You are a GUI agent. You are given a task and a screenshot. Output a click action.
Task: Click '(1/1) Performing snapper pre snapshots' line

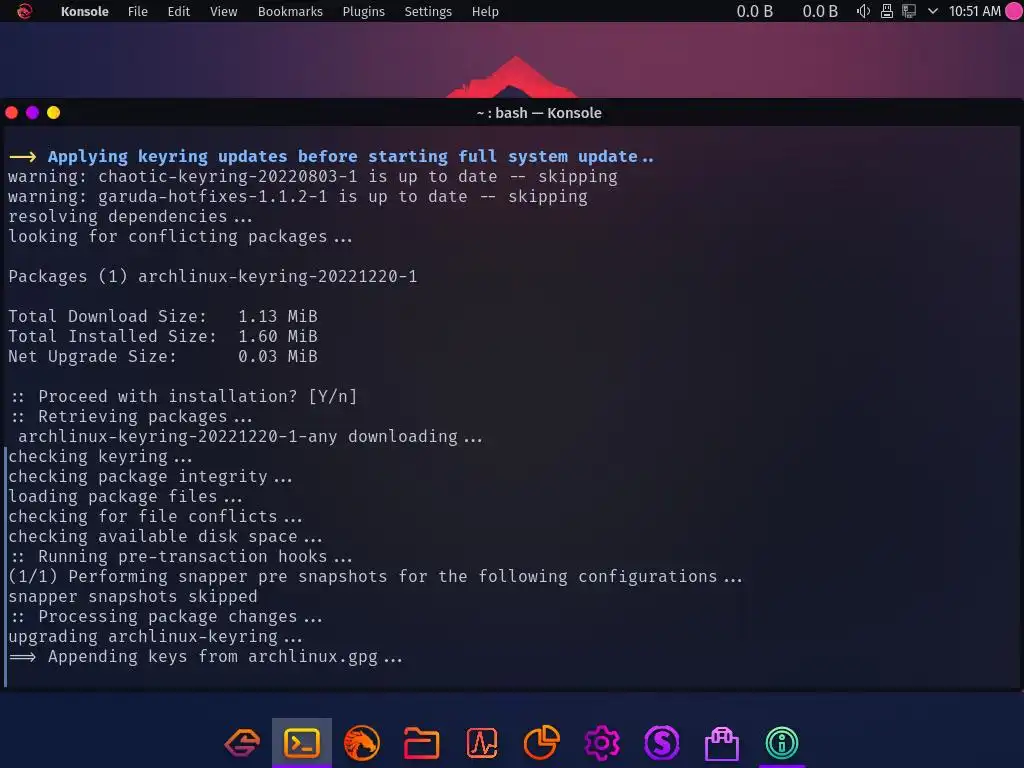(376, 577)
